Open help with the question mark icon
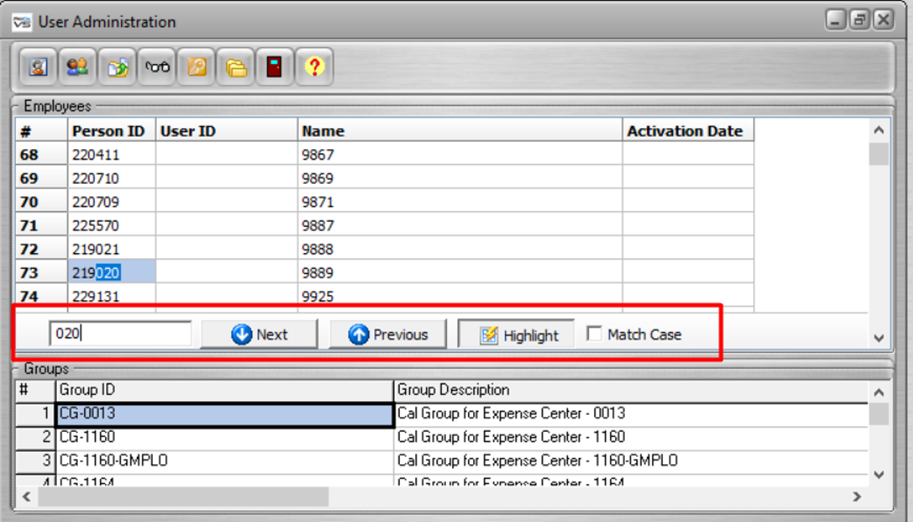This screenshot has width=913, height=522. (314, 67)
